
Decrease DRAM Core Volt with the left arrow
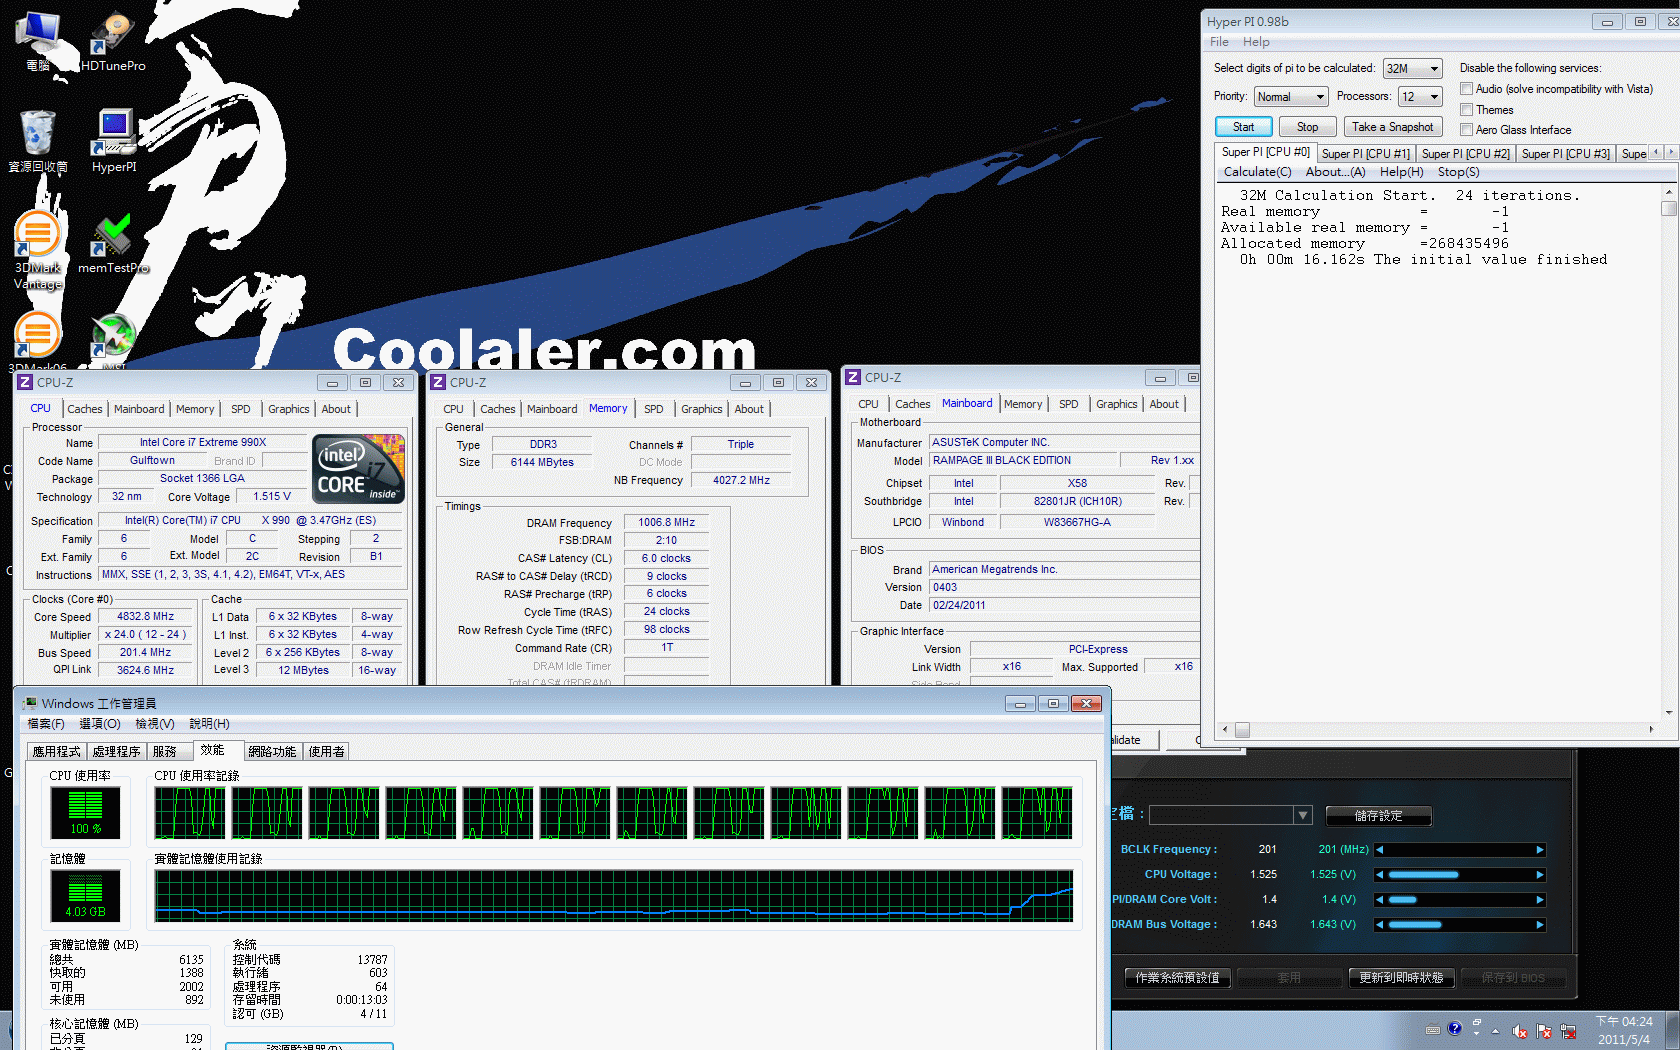1380,900
